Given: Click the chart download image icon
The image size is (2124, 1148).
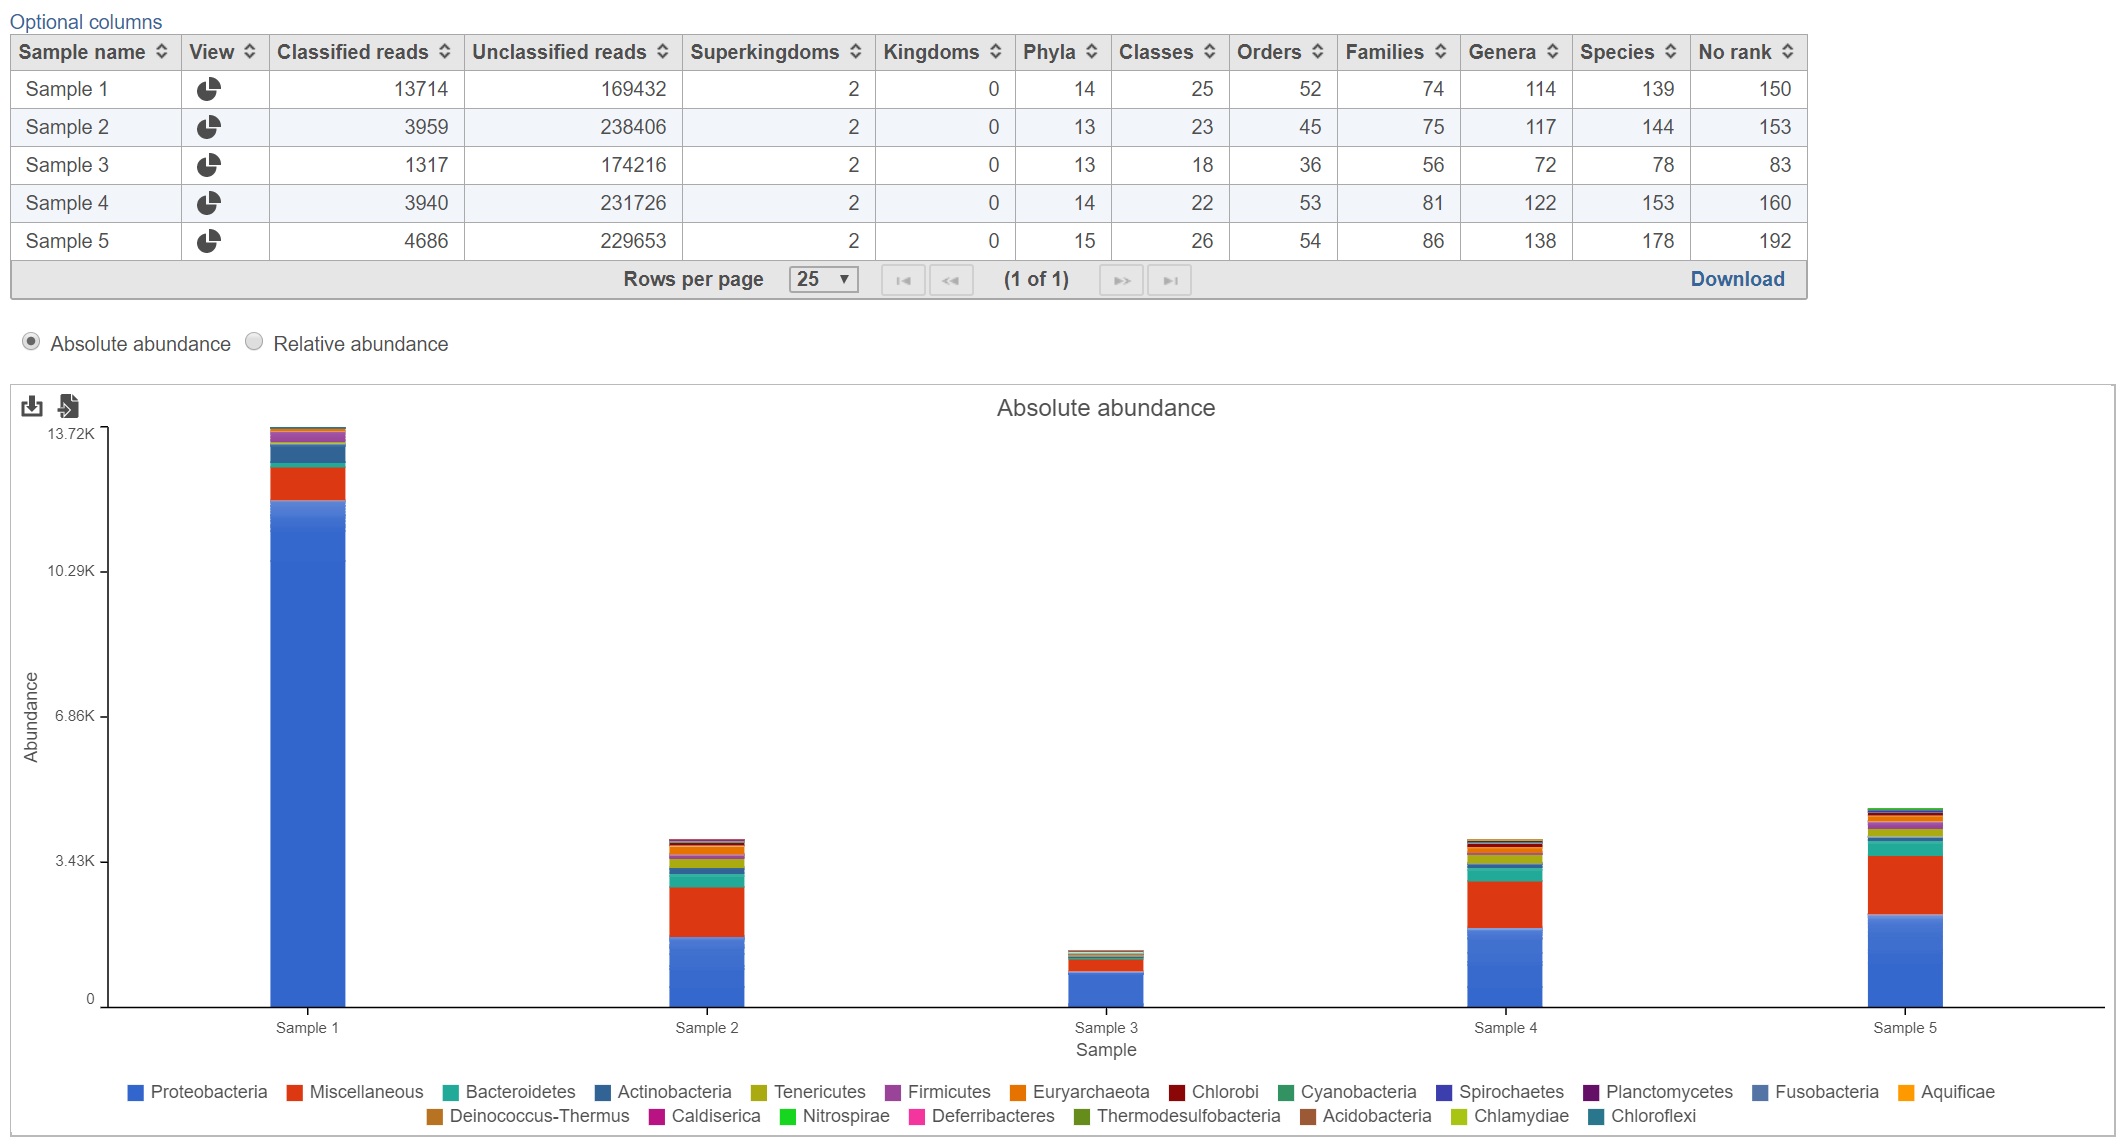Looking at the screenshot, I should pos(32,406).
